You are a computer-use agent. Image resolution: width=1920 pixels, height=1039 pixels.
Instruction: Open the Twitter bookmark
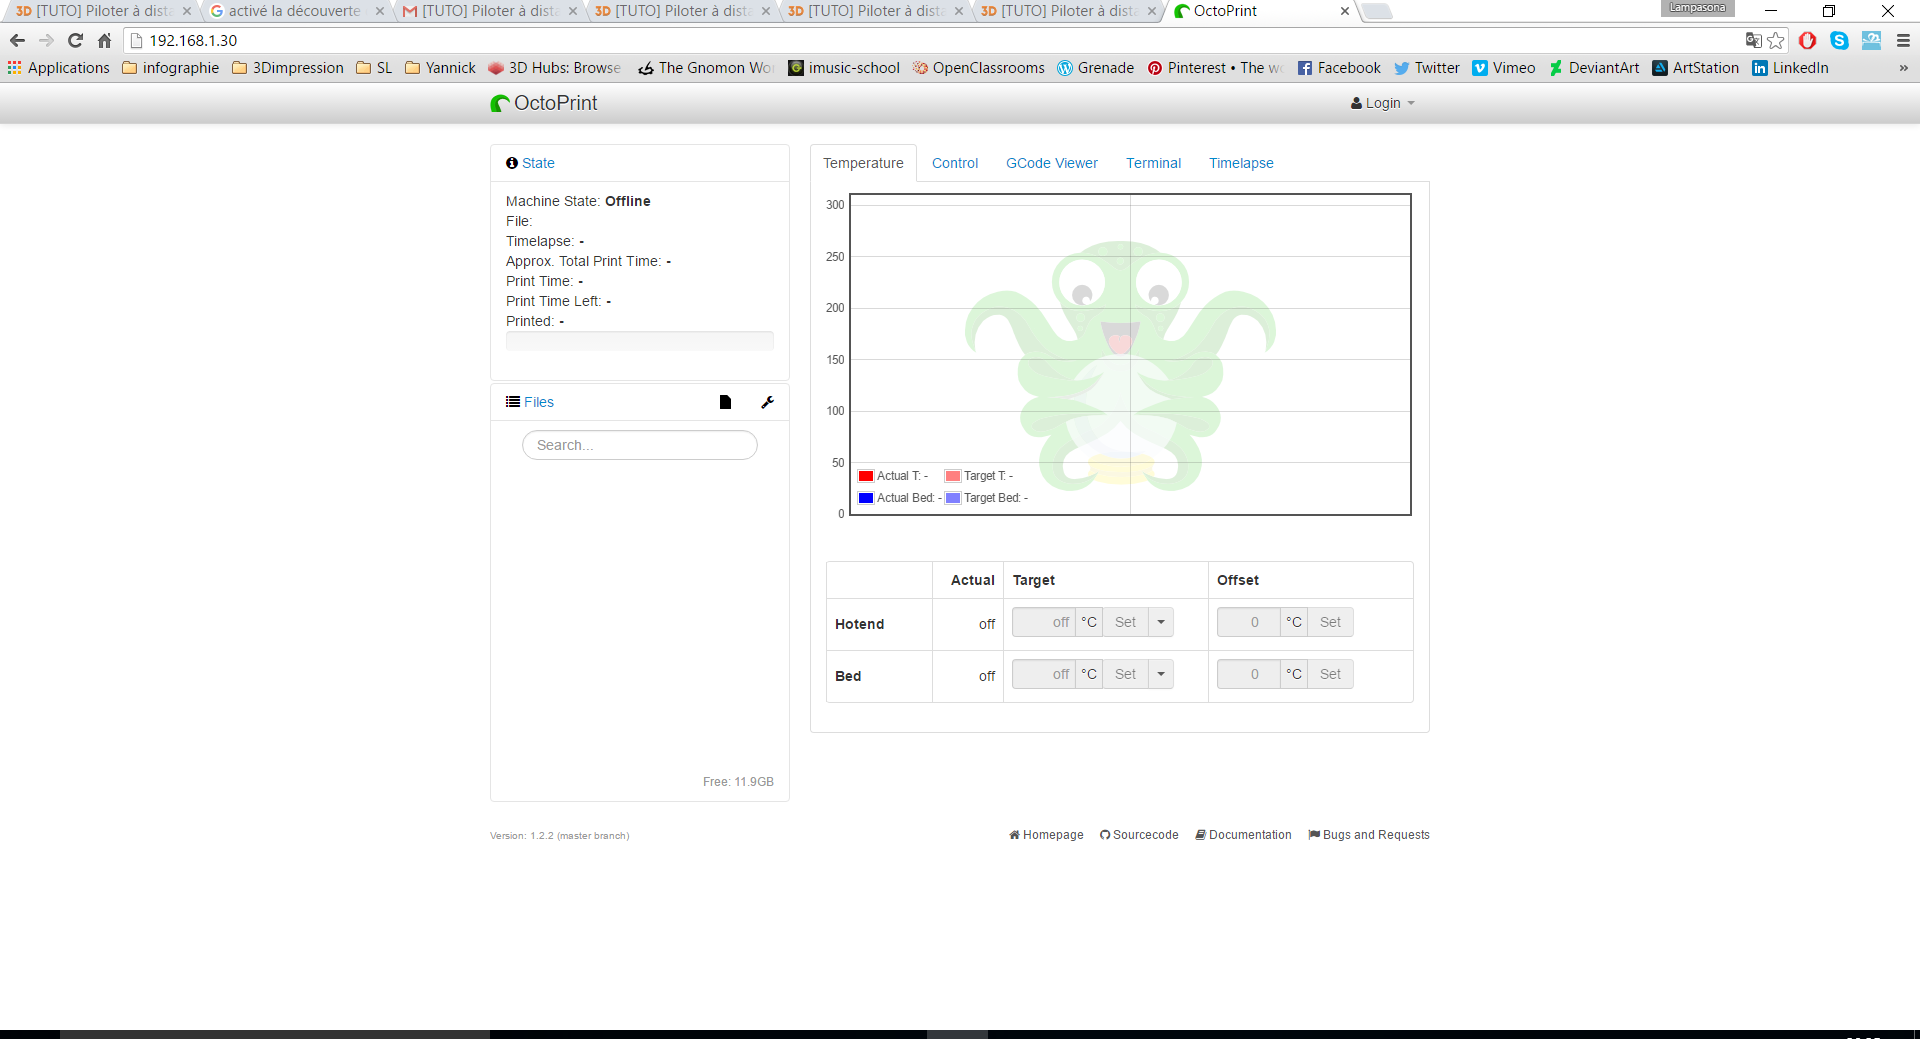(x=1427, y=68)
